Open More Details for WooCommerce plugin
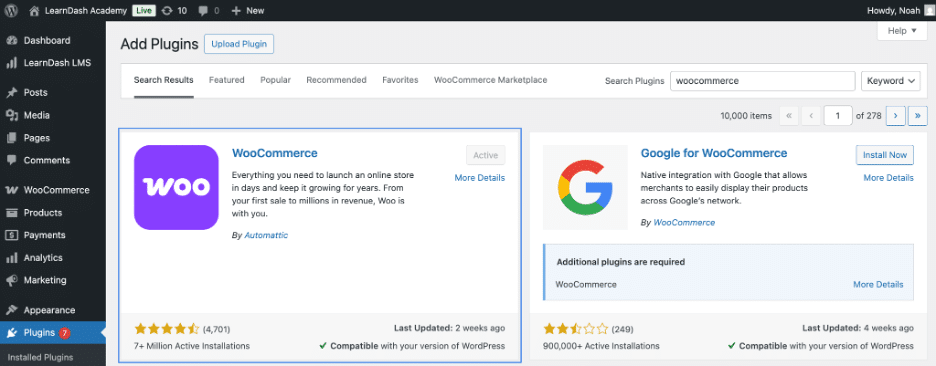This screenshot has height=366, width=936. pos(479,178)
